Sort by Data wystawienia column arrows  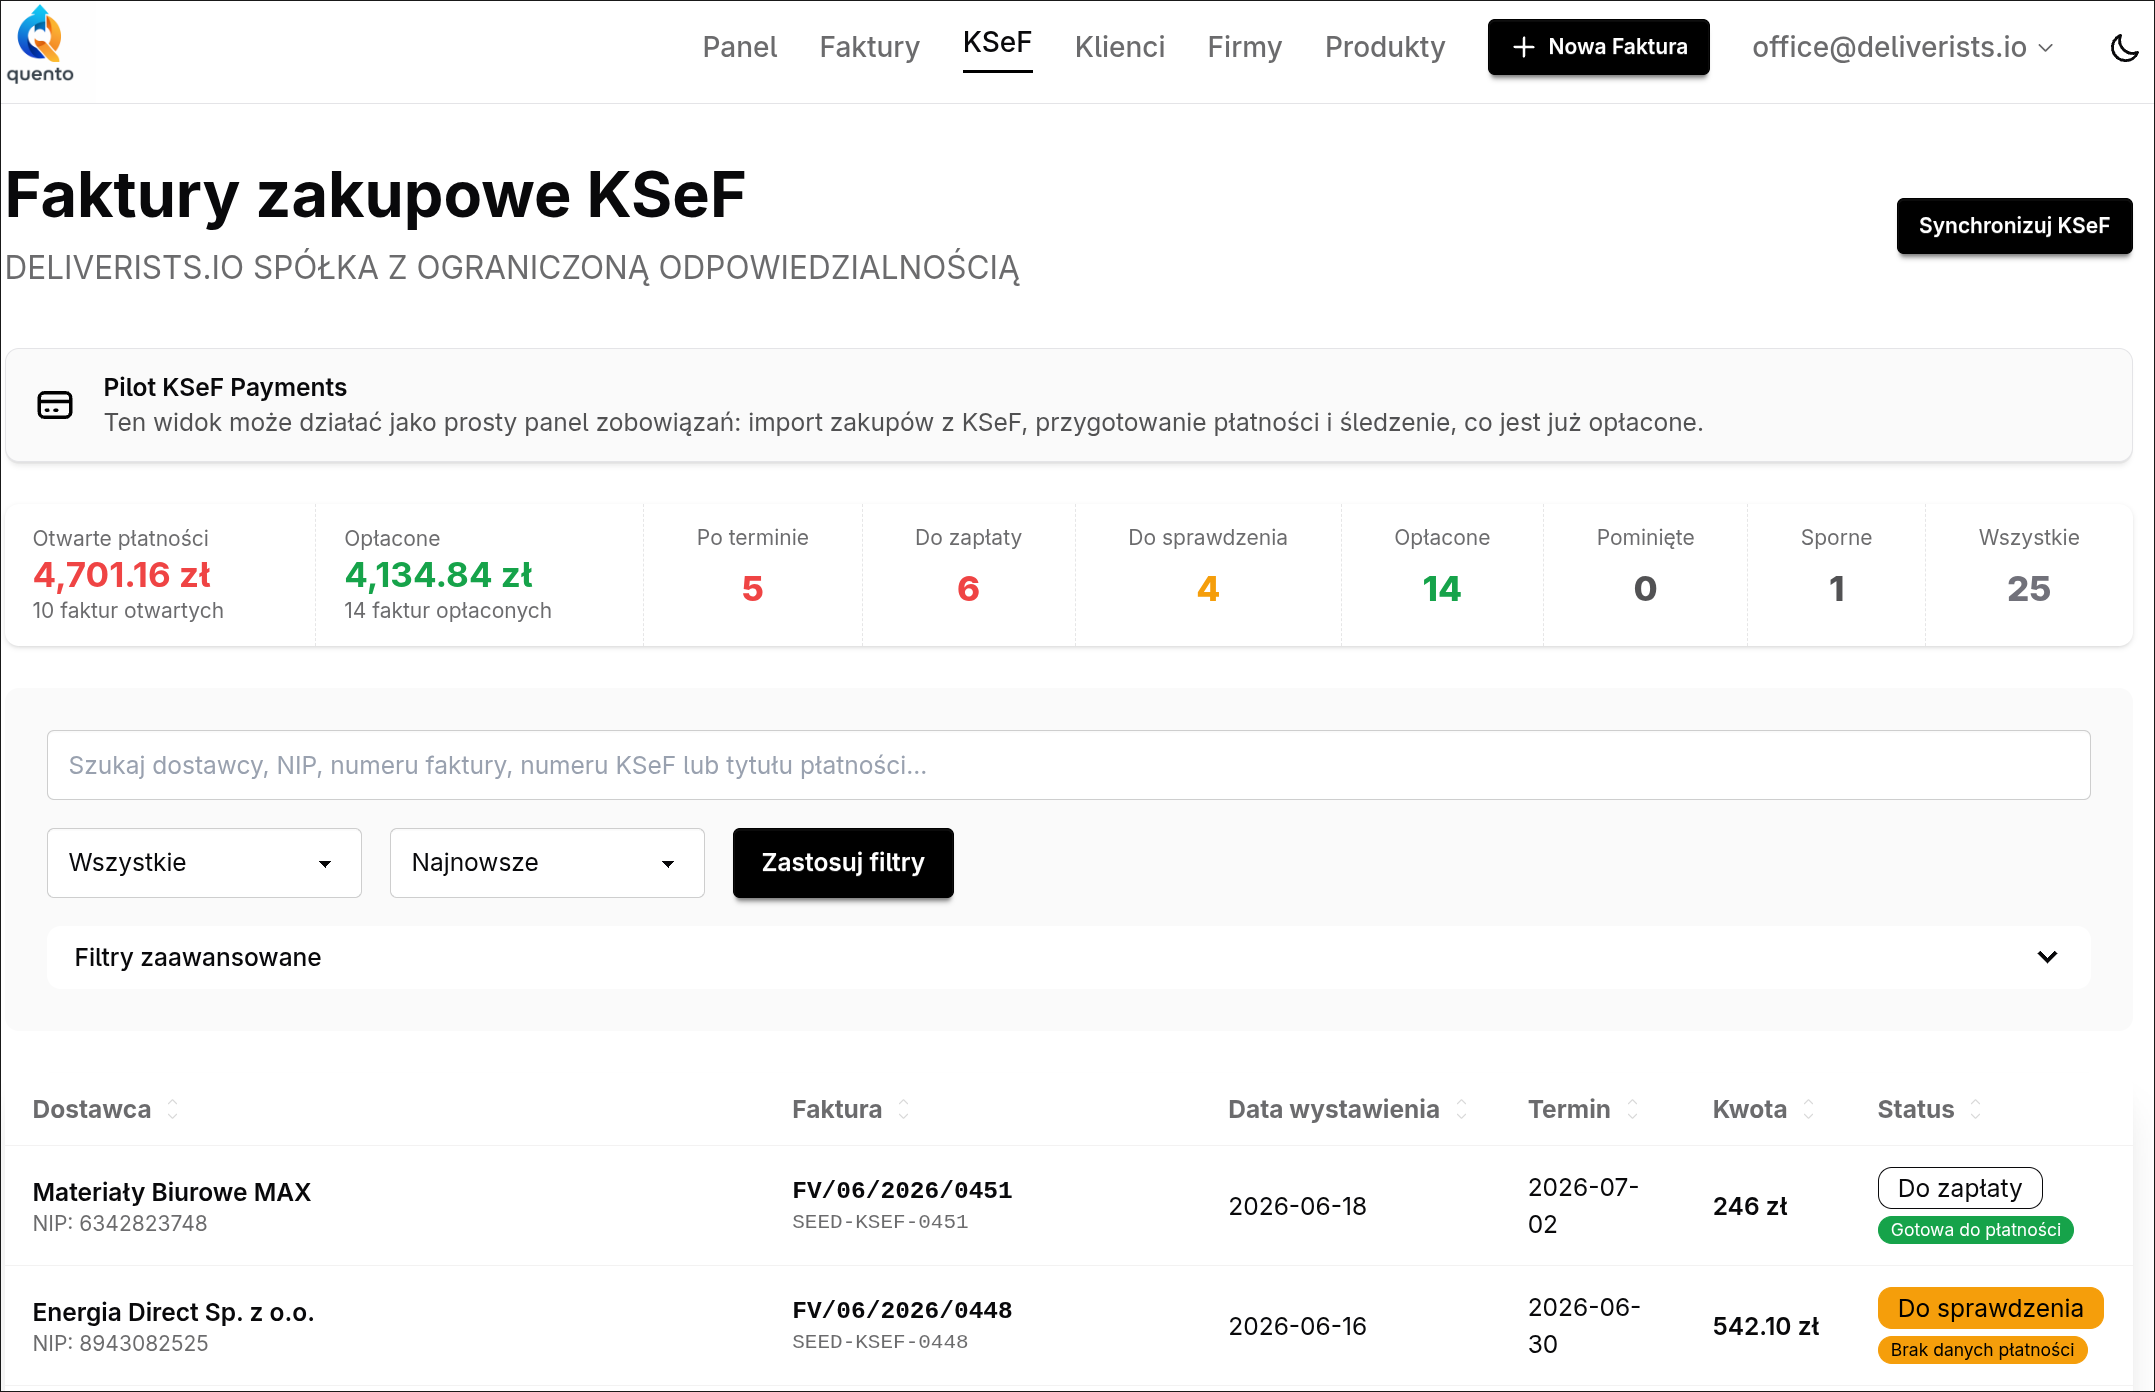point(1462,1109)
